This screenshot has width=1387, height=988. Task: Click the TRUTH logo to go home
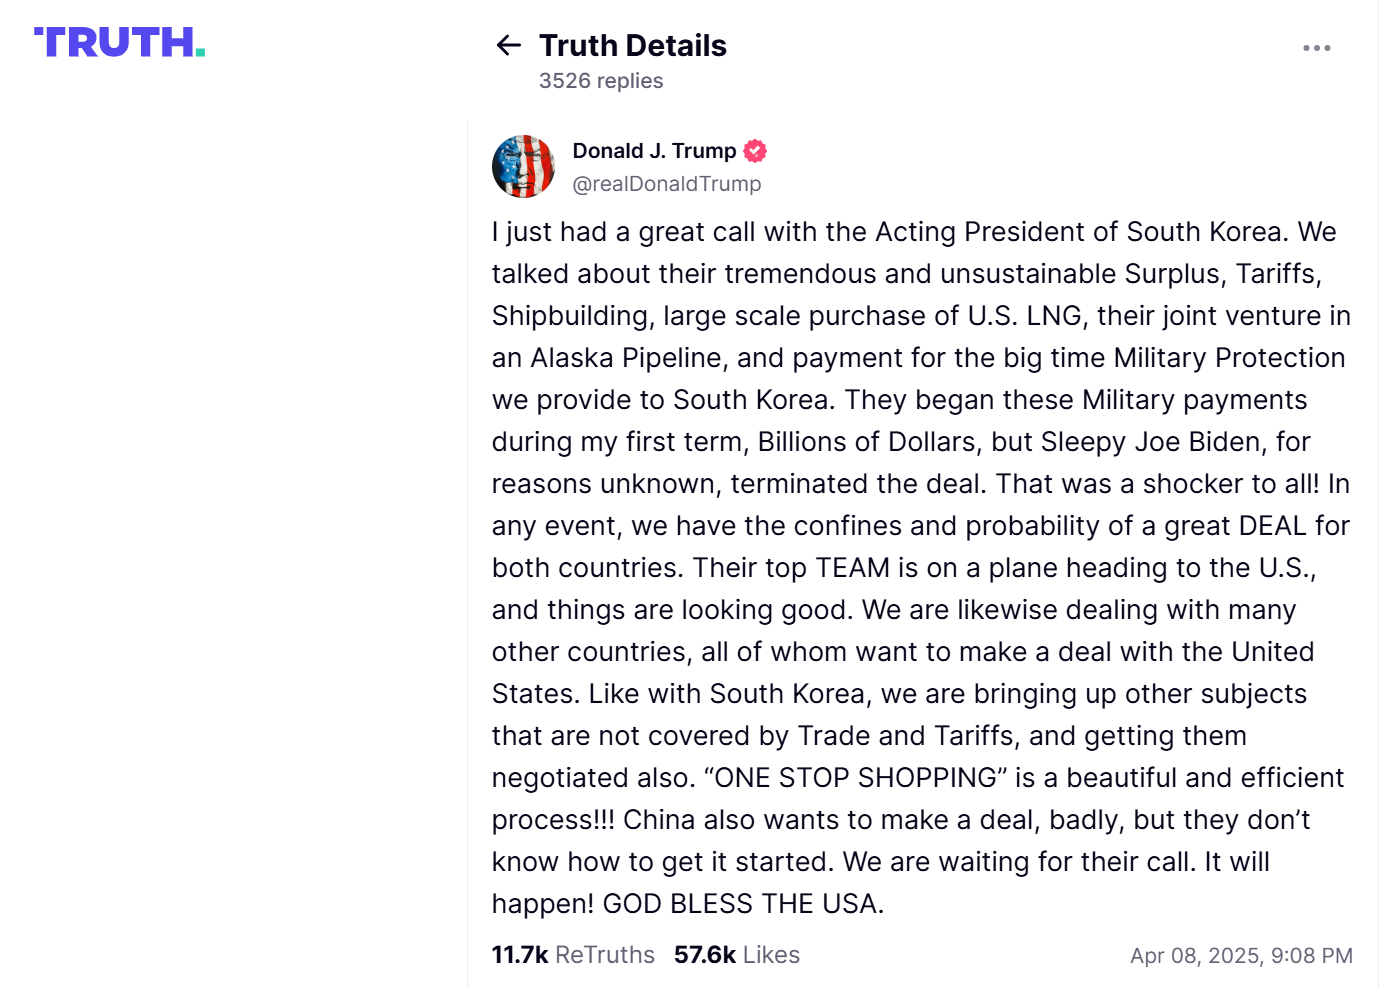click(120, 42)
